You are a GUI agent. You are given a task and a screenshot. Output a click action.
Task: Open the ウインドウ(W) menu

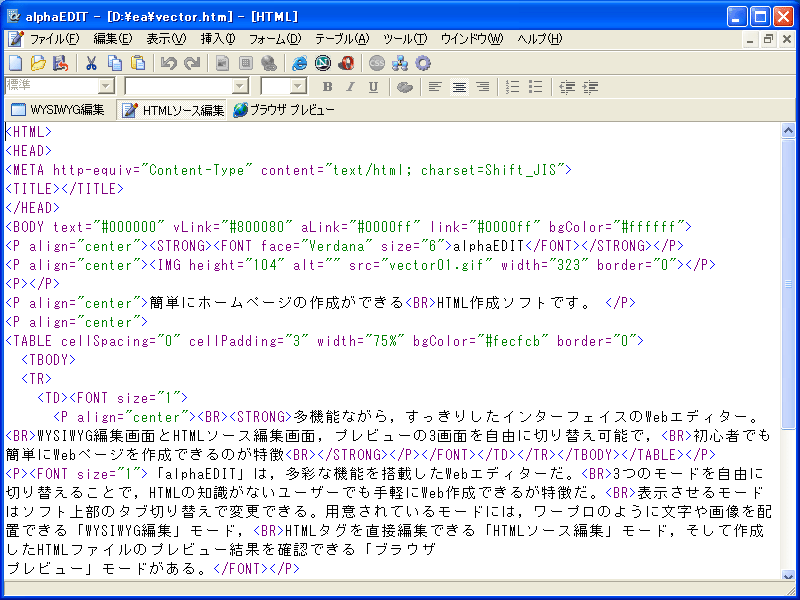pos(472,39)
